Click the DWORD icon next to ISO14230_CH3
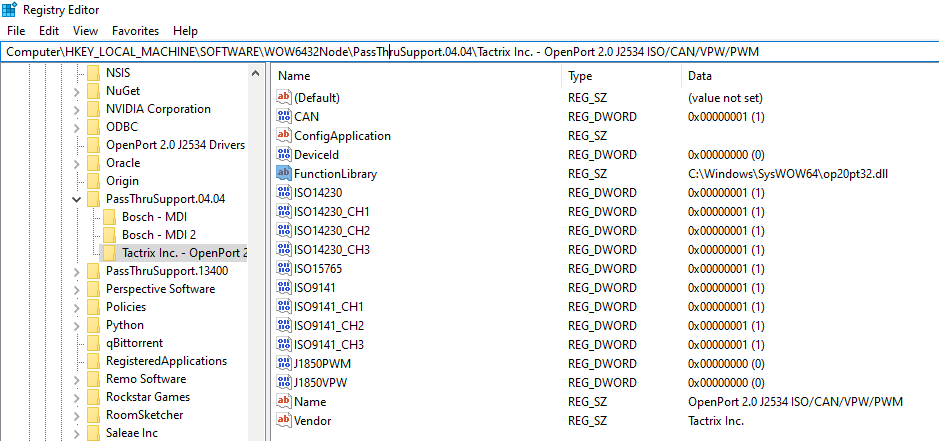Viewport: 939px width, 441px height. pyautogui.click(x=284, y=249)
